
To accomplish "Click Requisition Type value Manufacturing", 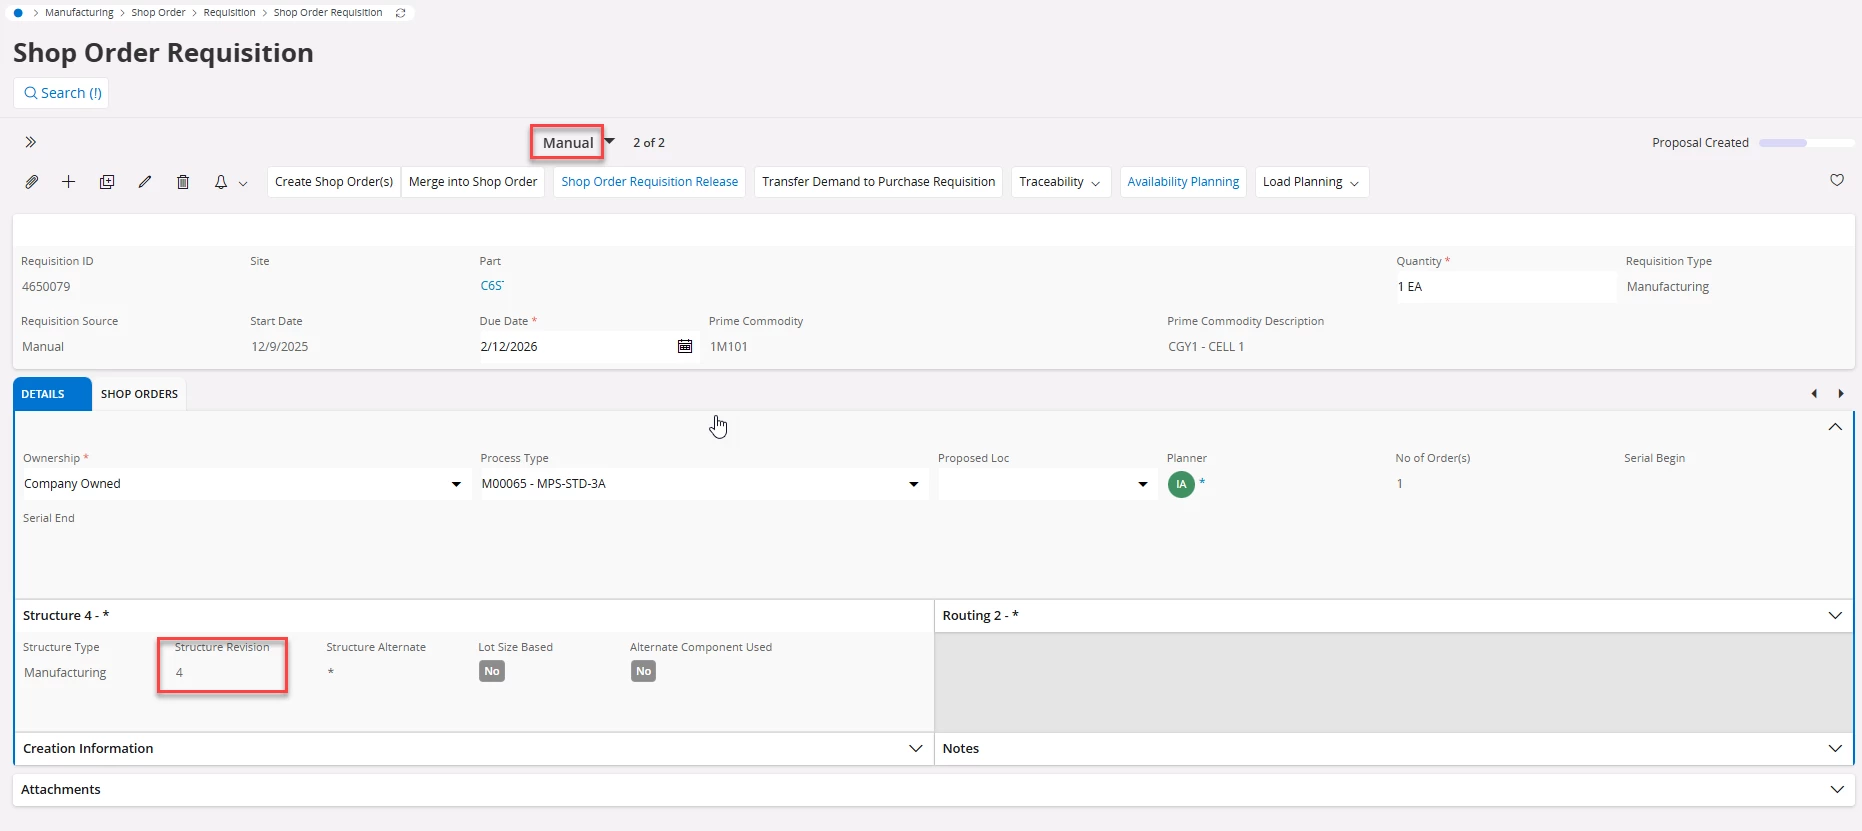I will tap(1668, 287).
